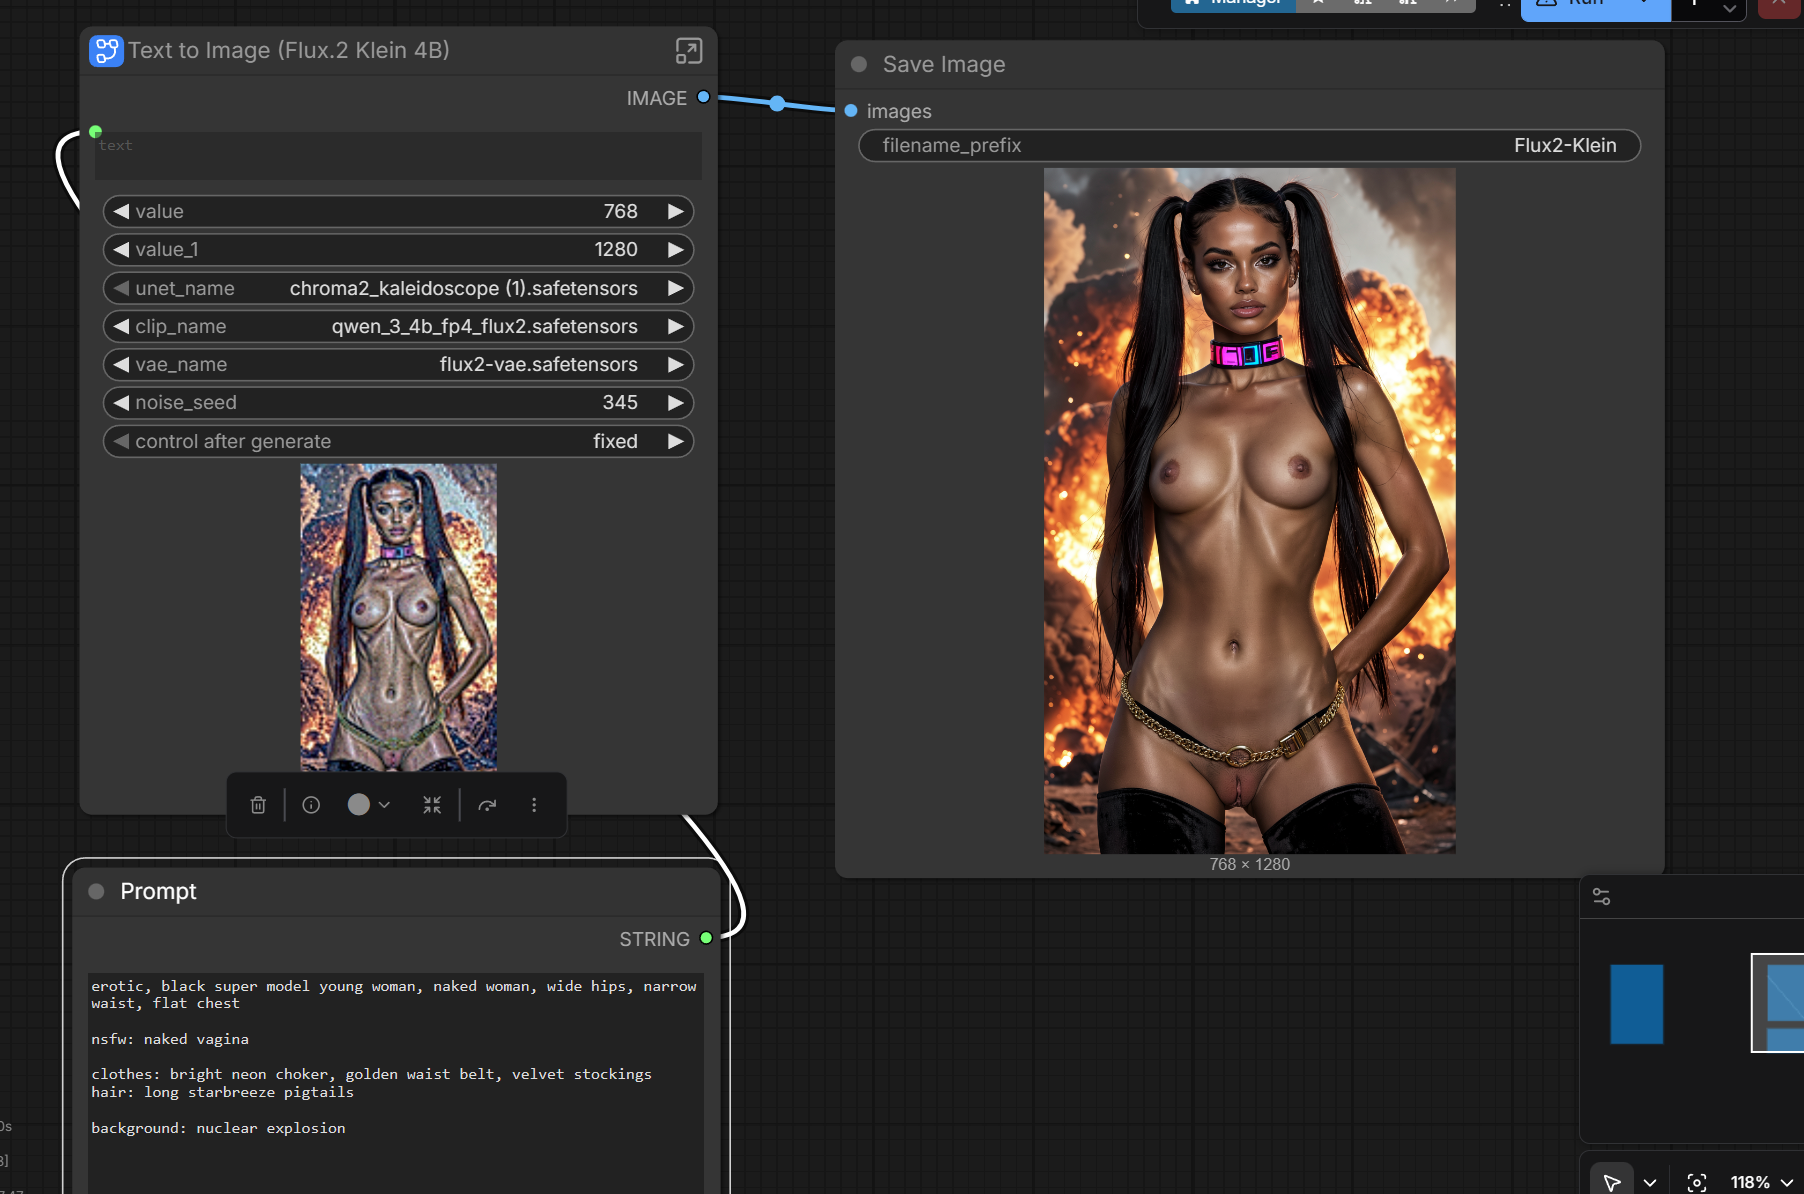Click the midpoint dot on the blue image link
1804x1194 pixels.
pos(777,103)
